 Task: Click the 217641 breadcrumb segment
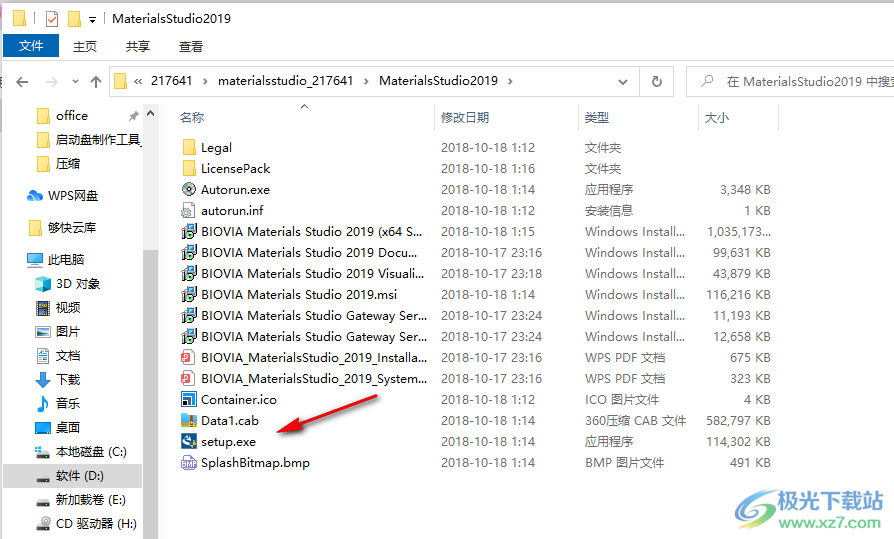[171, 81]
